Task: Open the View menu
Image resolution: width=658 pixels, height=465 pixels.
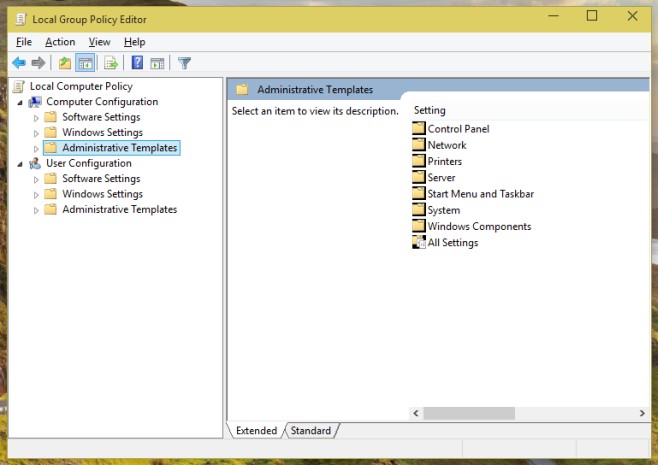Action: coord(99,42)
